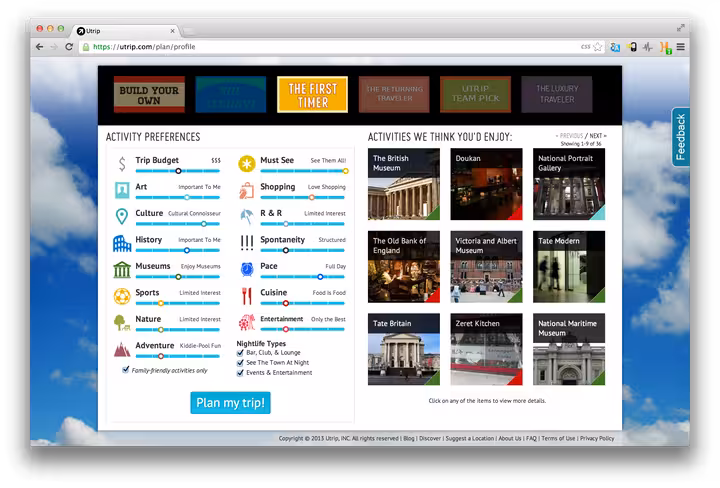Open the National Portrait Gallery card
The height and width of the screenshot is (488, 720).
pyautogui.click(x=569, y=184)
